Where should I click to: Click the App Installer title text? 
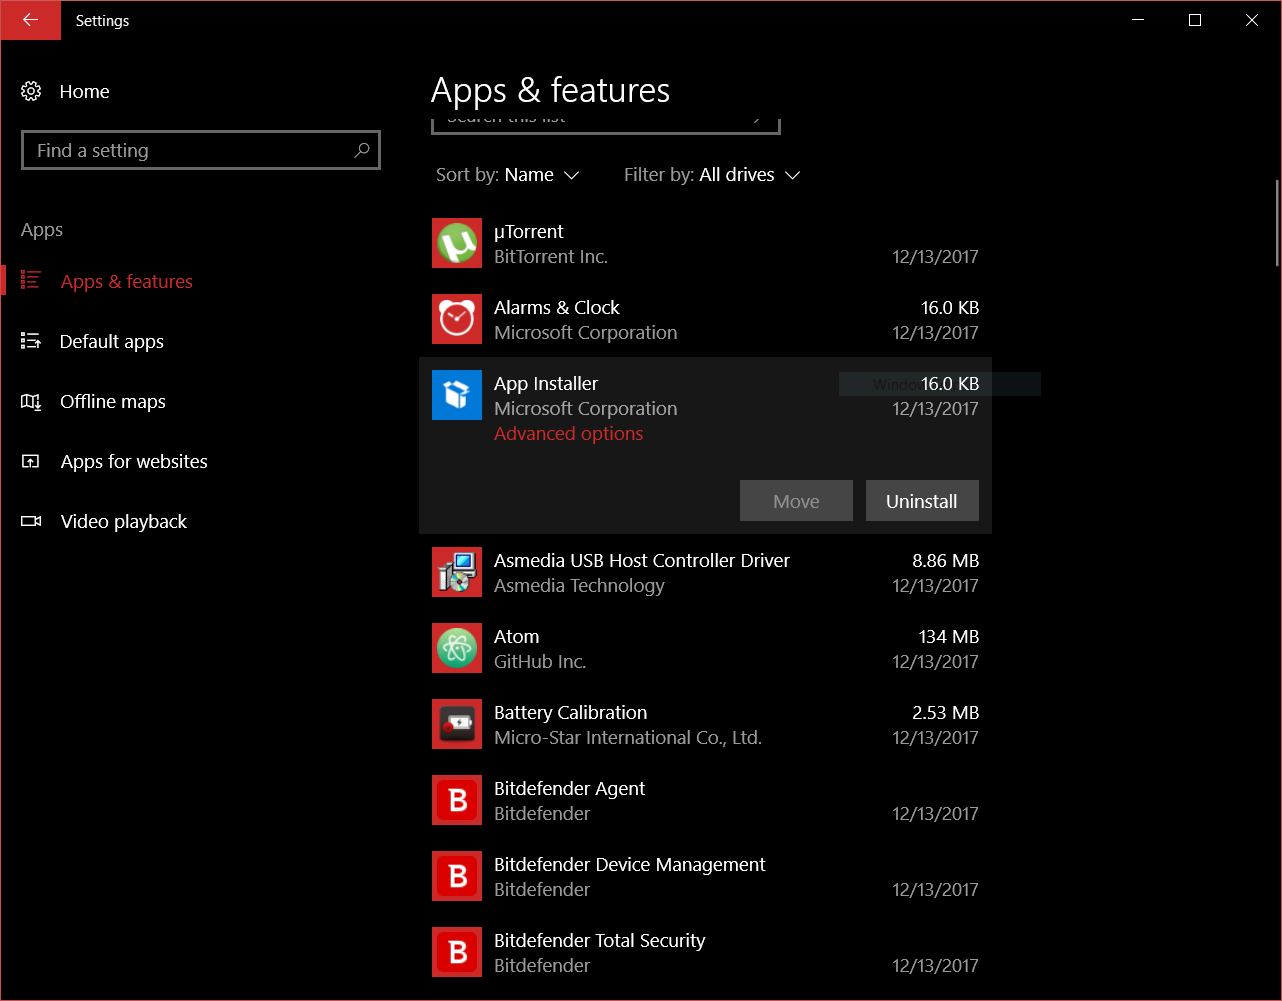[x=546, y=384]
